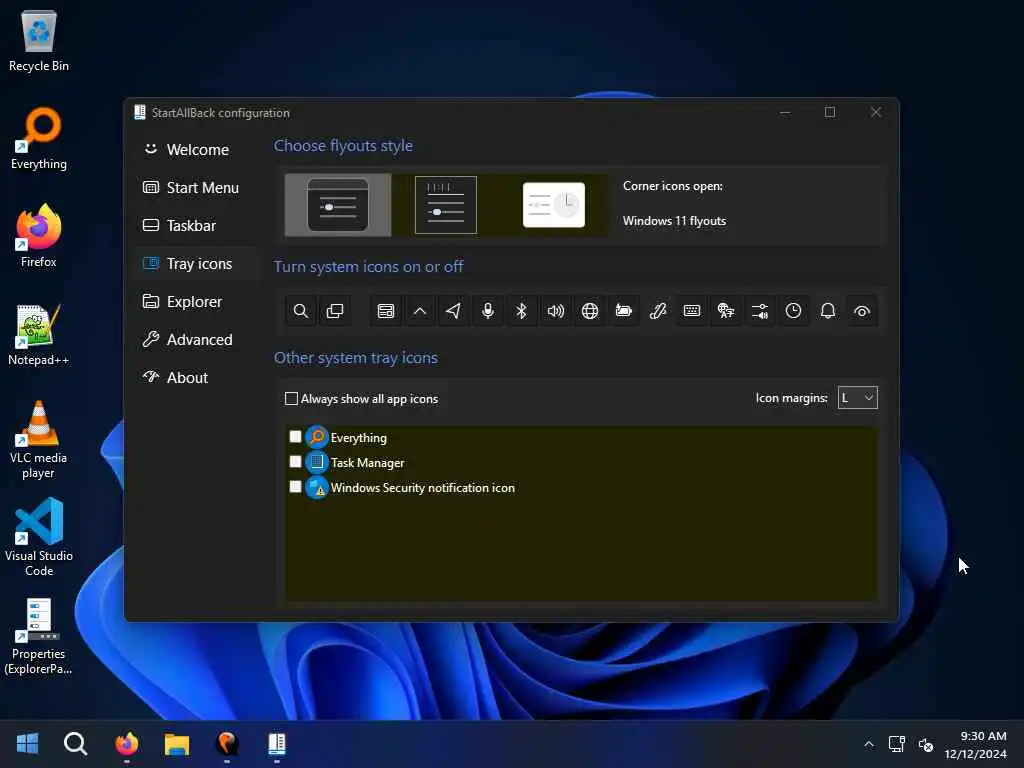Toggle the Pen menu system icon
The height and width of the screenshot is (768, 1024).
(x=658, y=311)
